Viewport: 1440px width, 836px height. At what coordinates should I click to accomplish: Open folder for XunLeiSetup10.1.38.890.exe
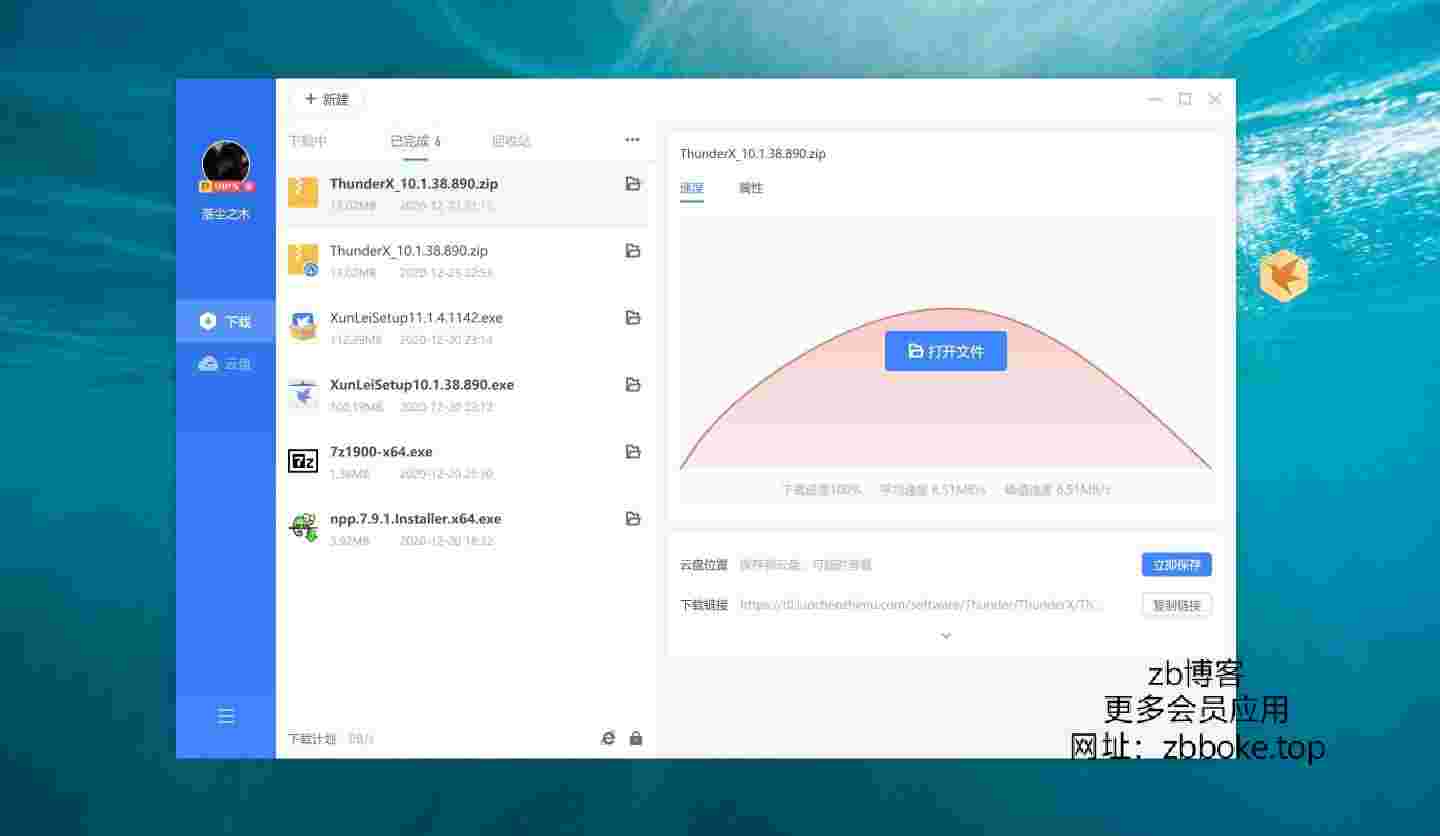pyautogui.click(x=633, y=385)
